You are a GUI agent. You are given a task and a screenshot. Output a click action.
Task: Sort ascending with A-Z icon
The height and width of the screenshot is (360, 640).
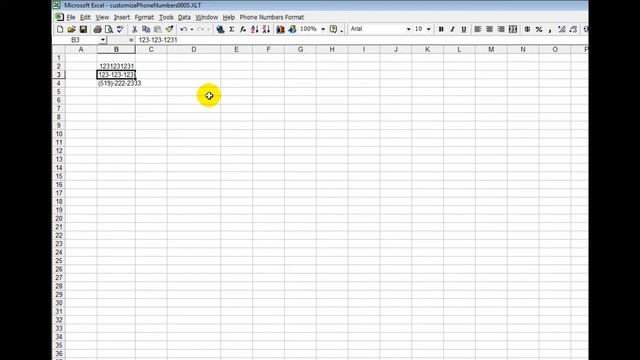tap(255, 29)
